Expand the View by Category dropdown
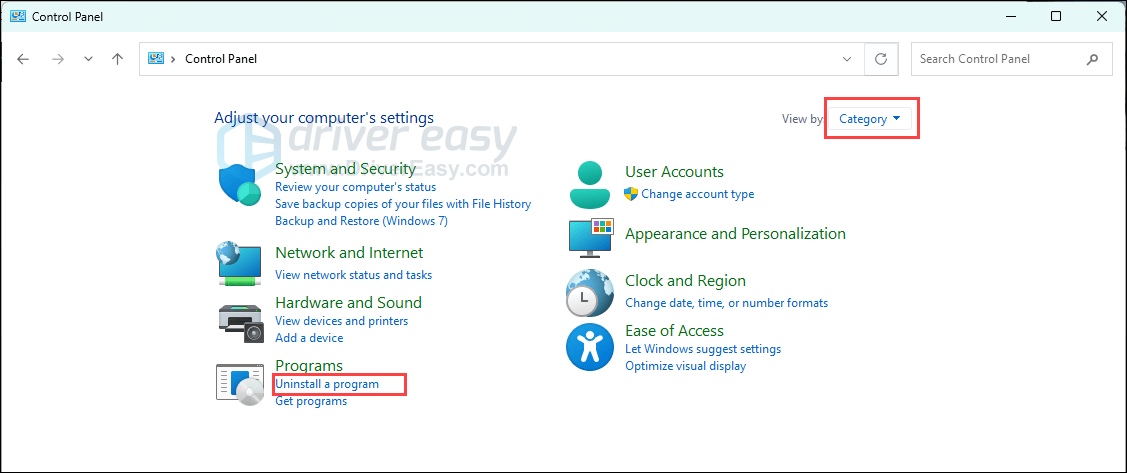 [x=869, y=119]
